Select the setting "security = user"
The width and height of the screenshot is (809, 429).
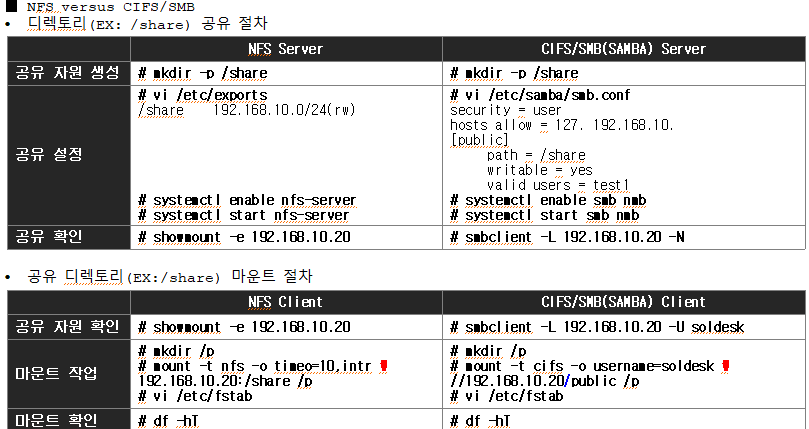(x=506, y=110)
